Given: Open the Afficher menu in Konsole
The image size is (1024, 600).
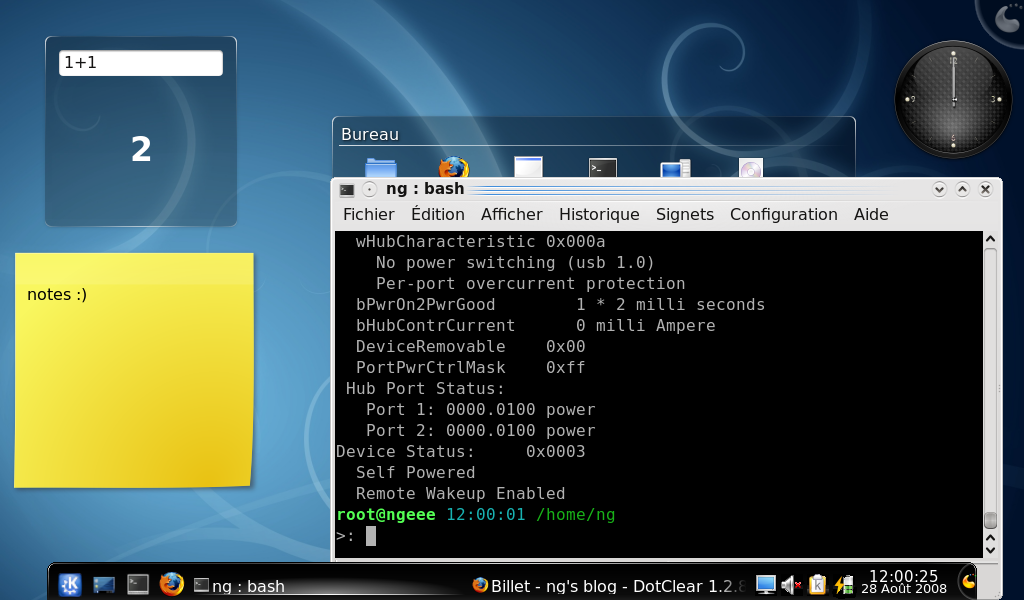Looking at the screenshot, I should pos(511,214).
